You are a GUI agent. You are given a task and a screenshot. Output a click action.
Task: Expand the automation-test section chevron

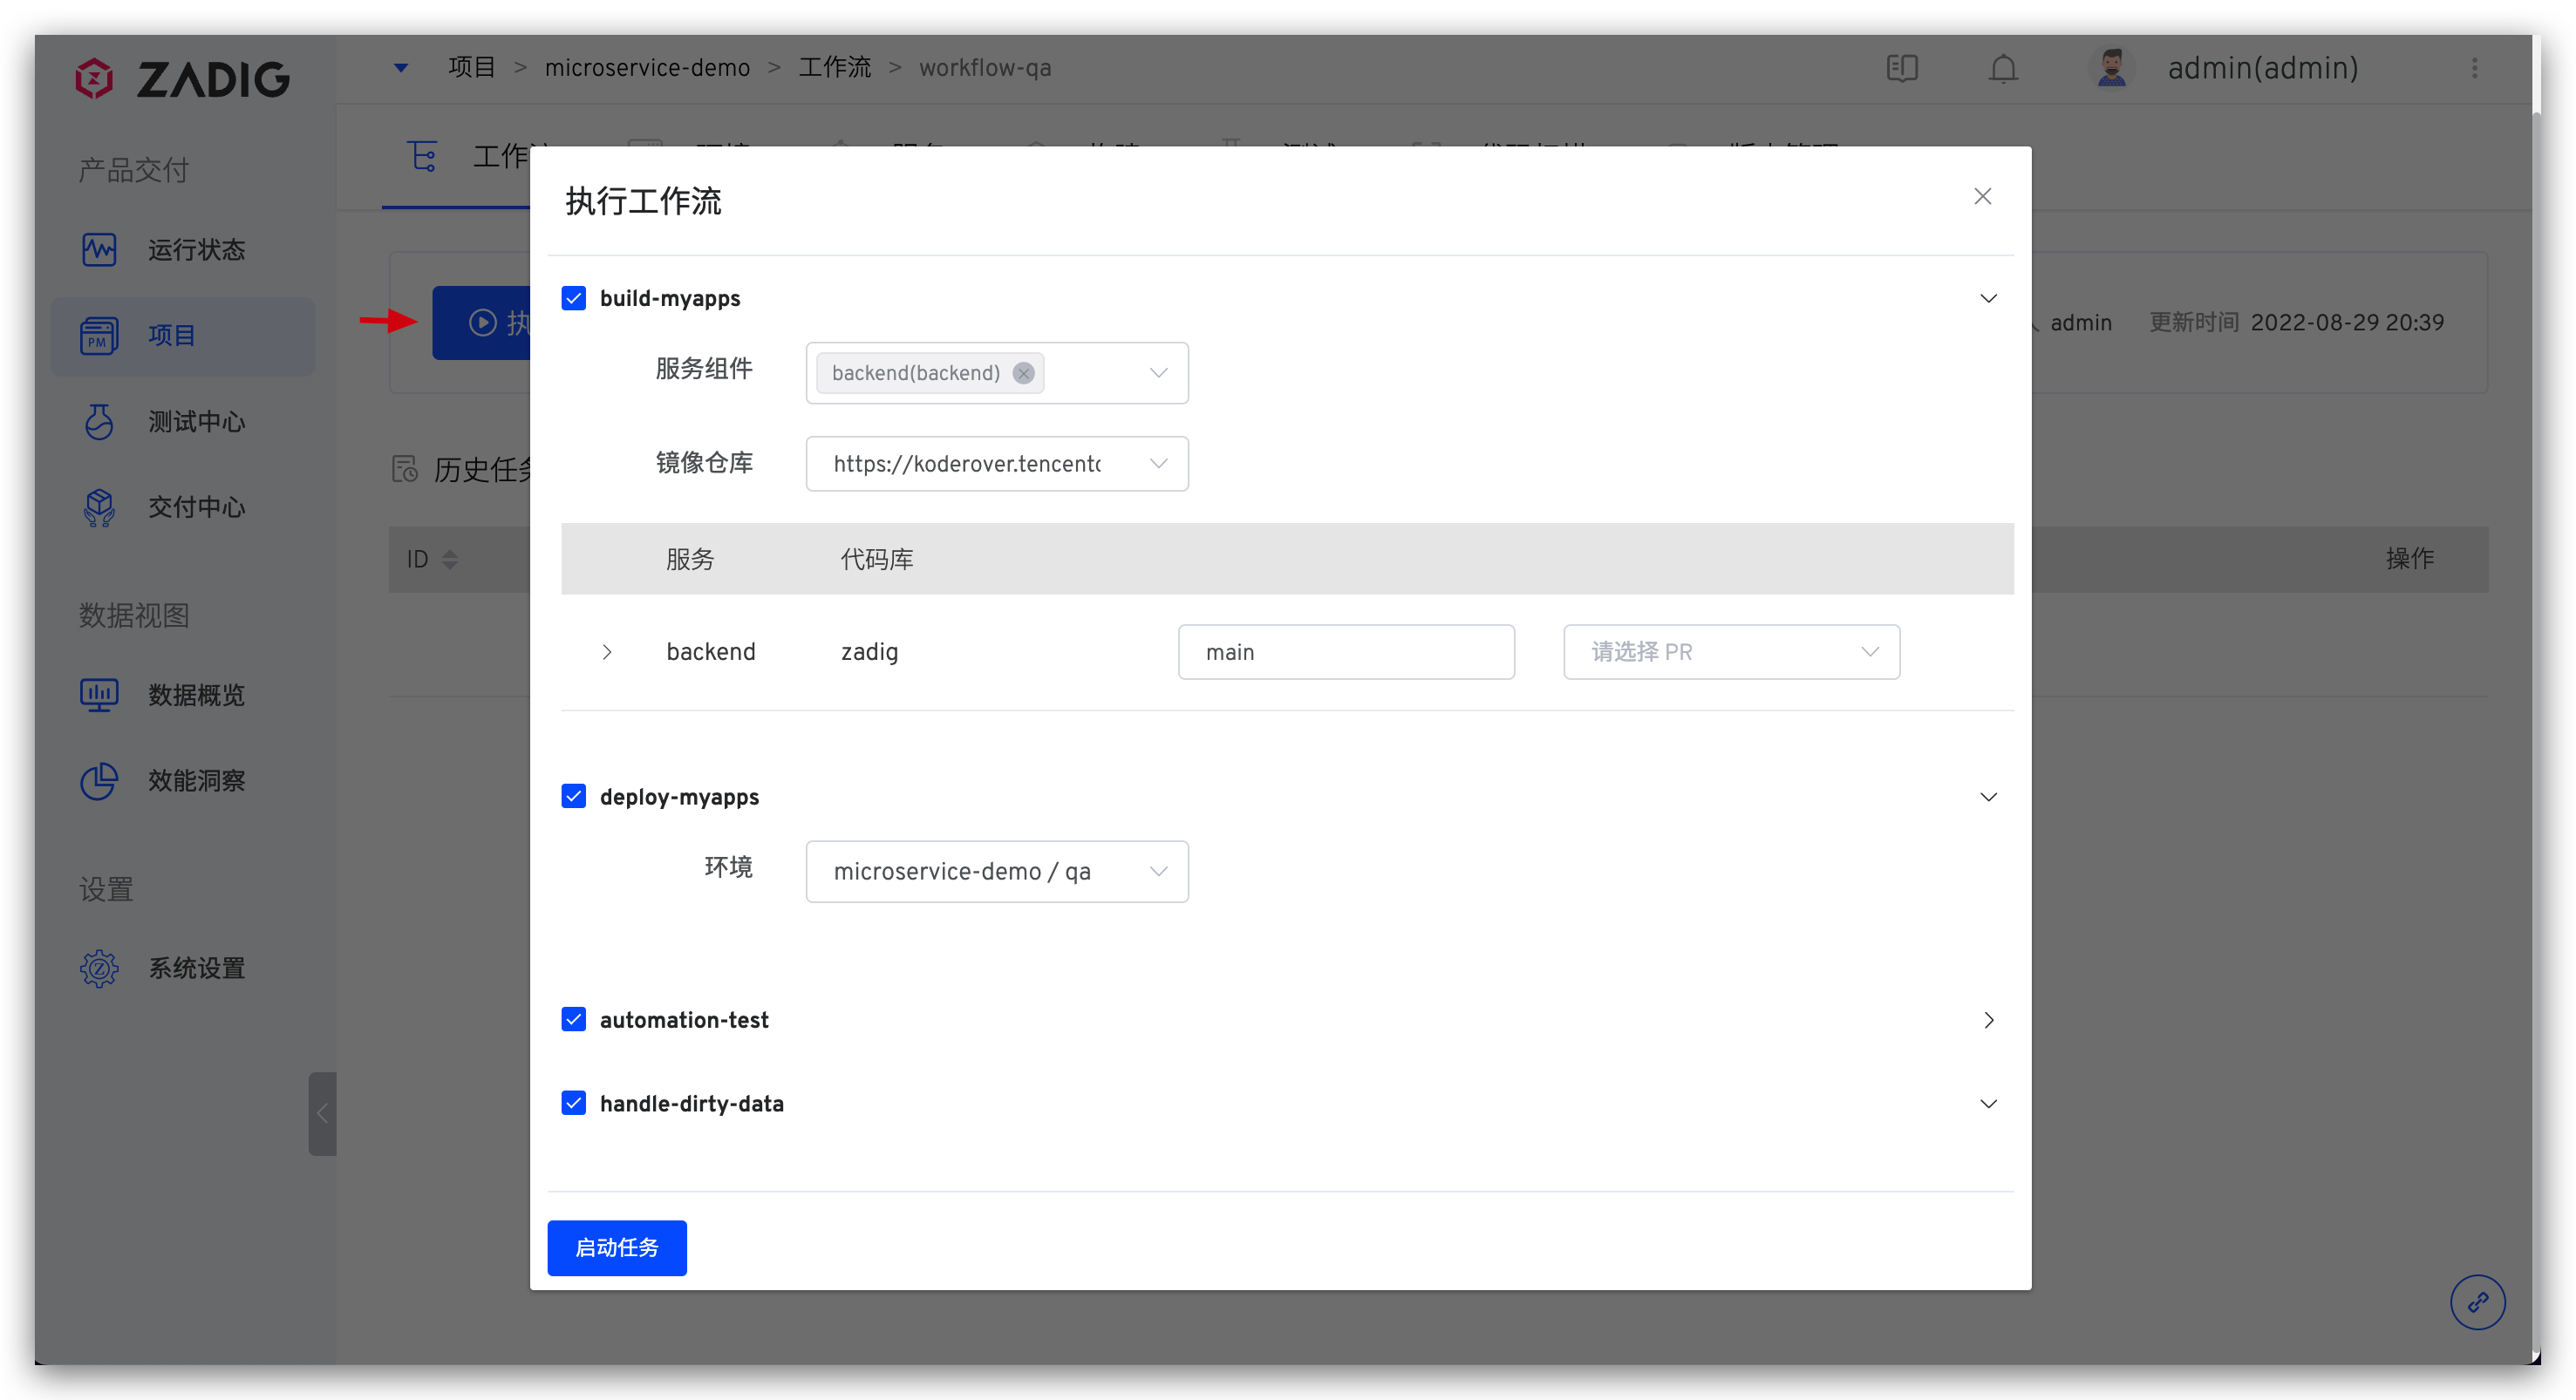coord(1988,1020)
